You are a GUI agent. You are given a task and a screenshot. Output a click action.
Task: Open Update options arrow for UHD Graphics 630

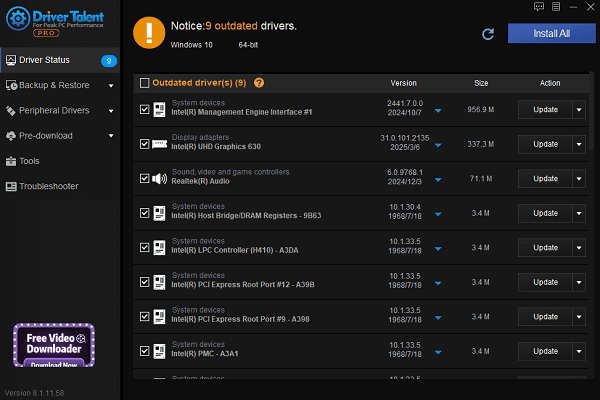pyautogui.click(x=579, y=144)
